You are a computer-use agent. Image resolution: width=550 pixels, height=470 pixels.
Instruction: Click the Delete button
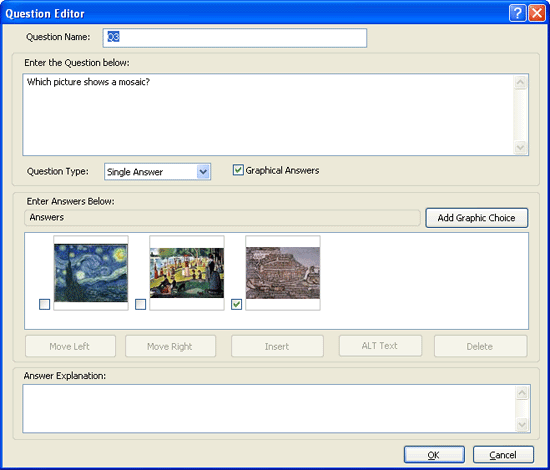point(481,346)
